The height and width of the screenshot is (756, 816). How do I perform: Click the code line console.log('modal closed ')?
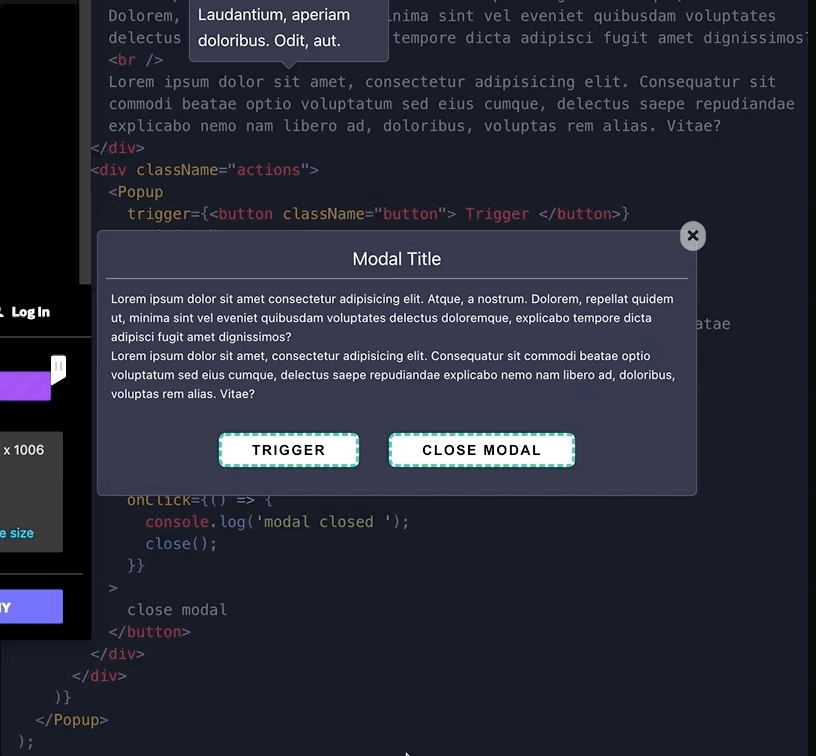277,522
